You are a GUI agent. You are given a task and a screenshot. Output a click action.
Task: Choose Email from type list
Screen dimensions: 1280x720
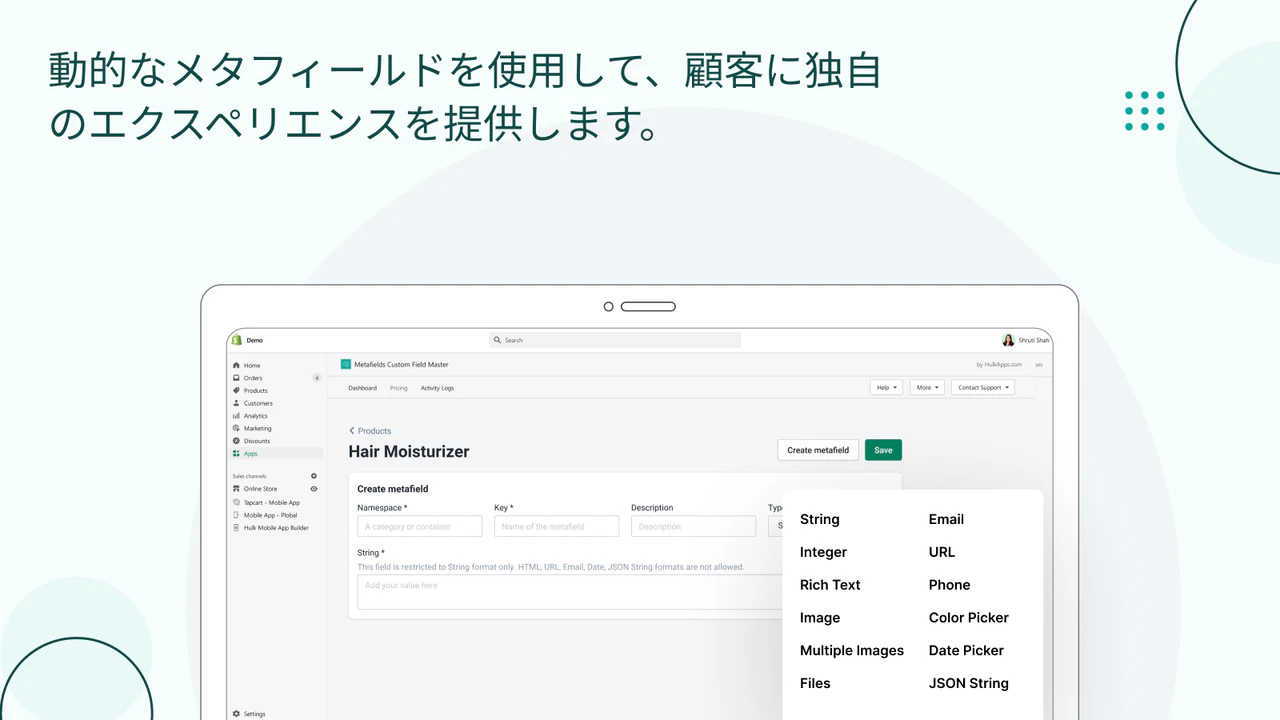pos(946,519)
